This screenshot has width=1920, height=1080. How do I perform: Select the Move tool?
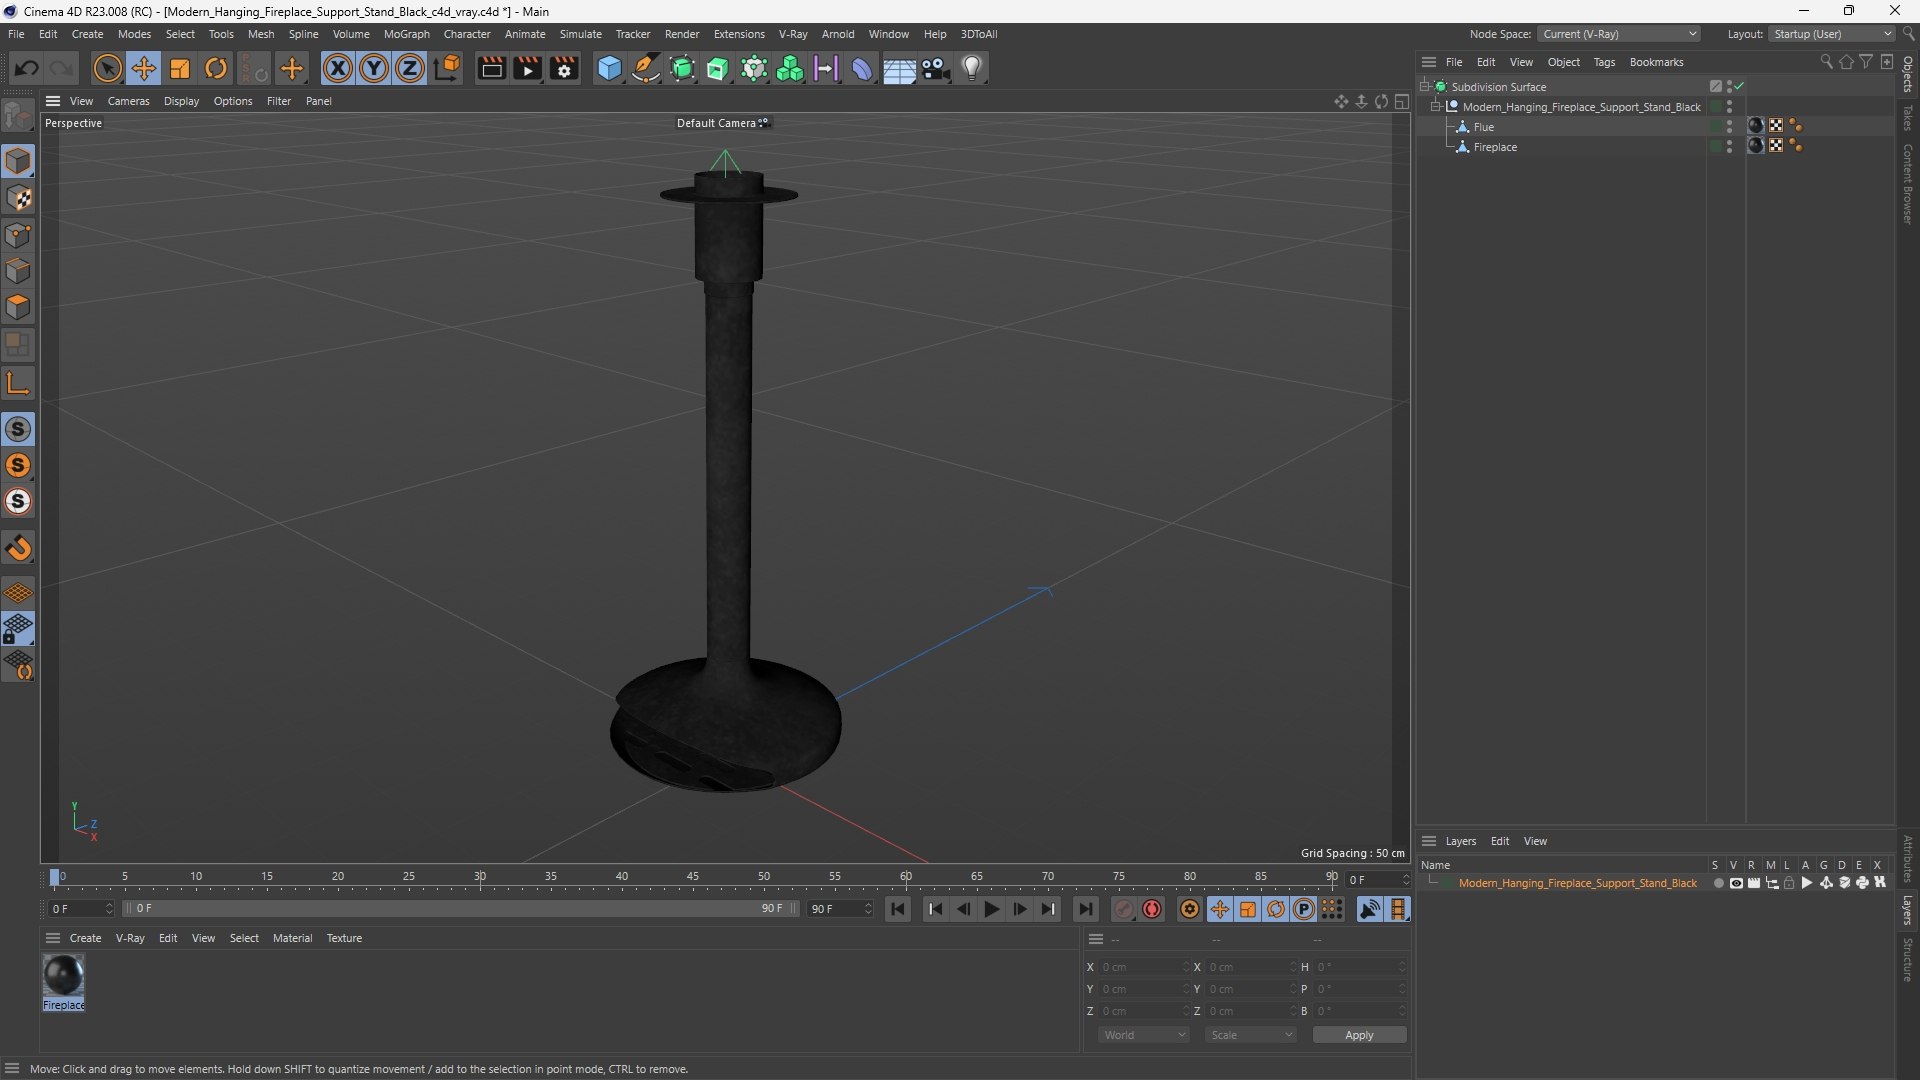coord(144,68)
